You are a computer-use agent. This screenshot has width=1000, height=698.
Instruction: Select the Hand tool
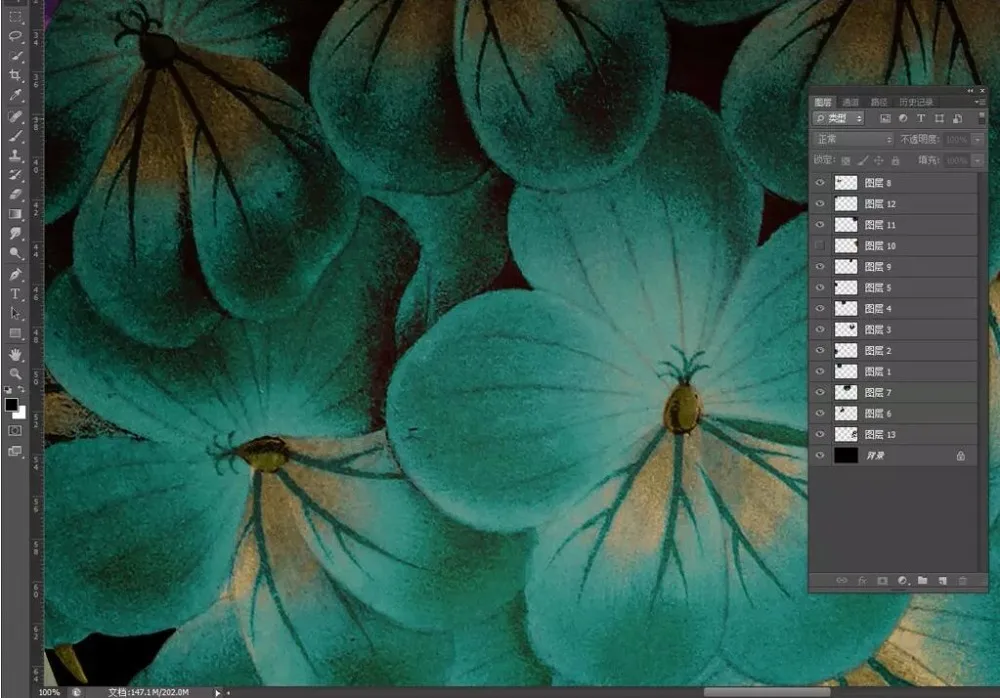[15, 354]
